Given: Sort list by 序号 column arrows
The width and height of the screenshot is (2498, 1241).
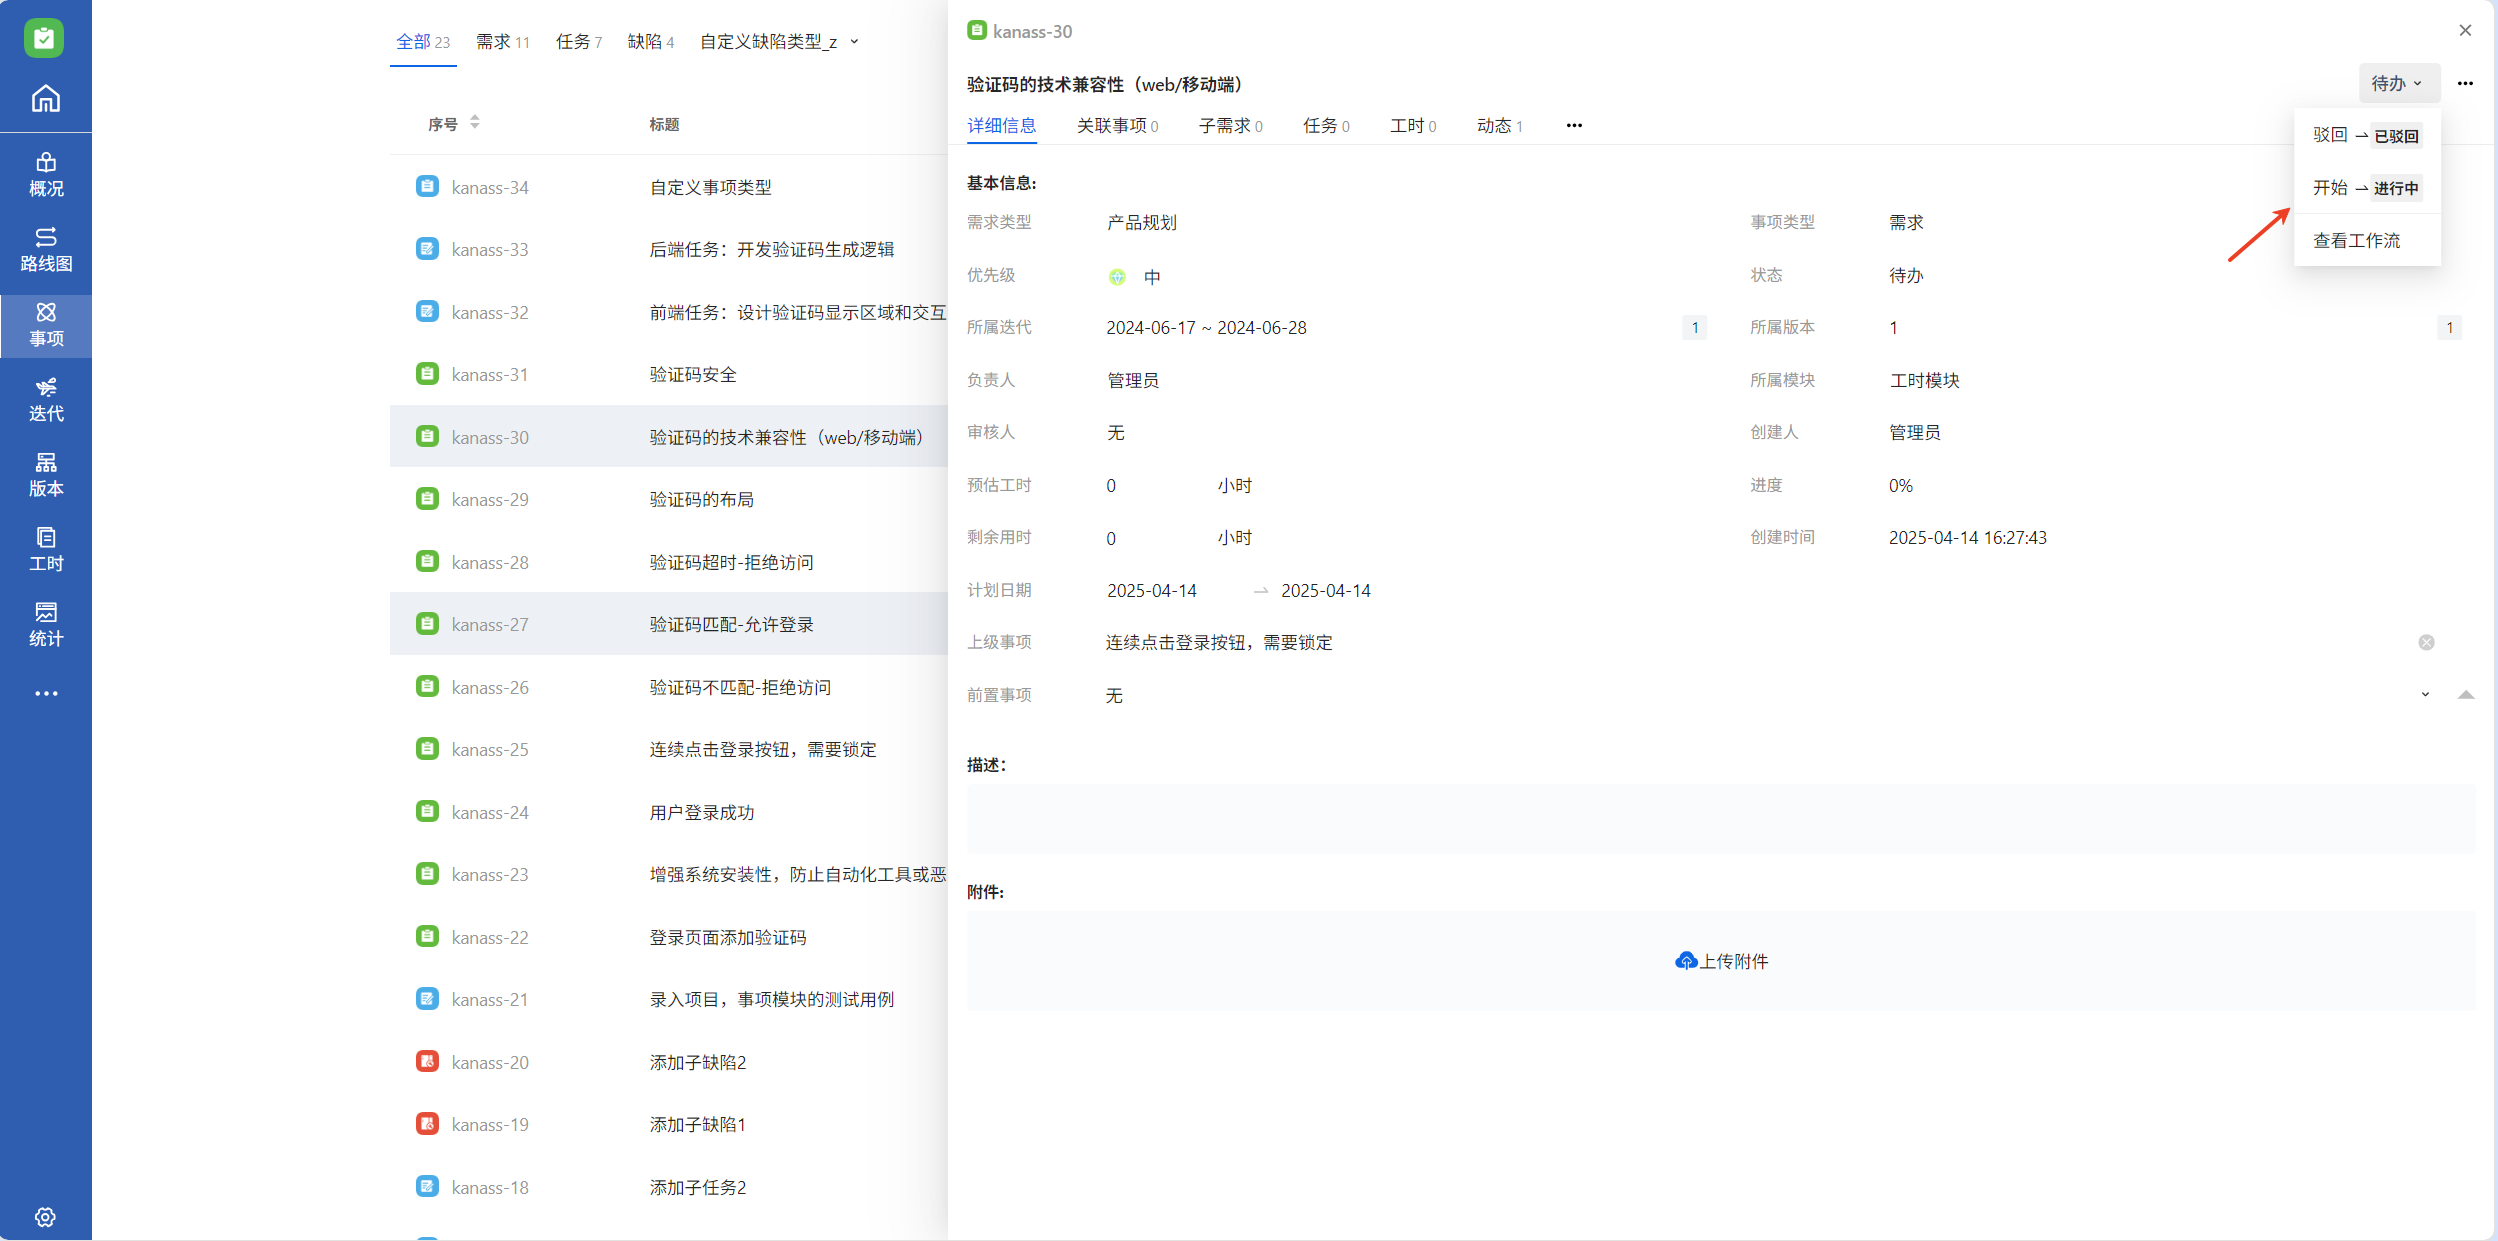Looking at the screenshot, I should point(475,122).
